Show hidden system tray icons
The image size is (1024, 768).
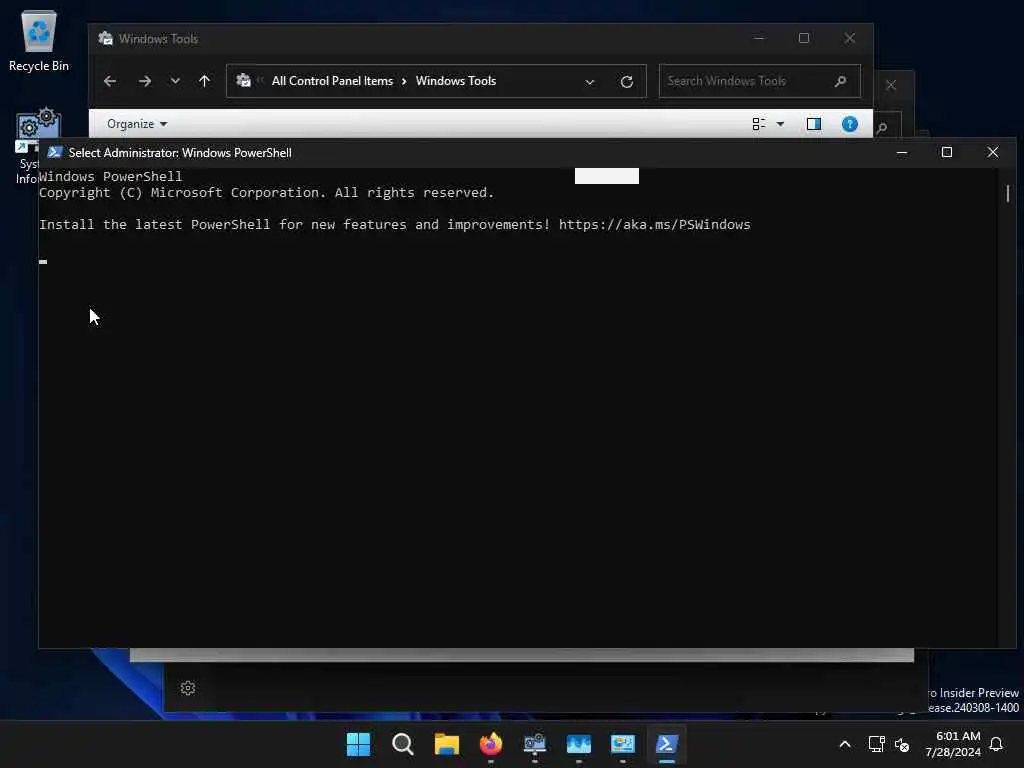(844, 744)
